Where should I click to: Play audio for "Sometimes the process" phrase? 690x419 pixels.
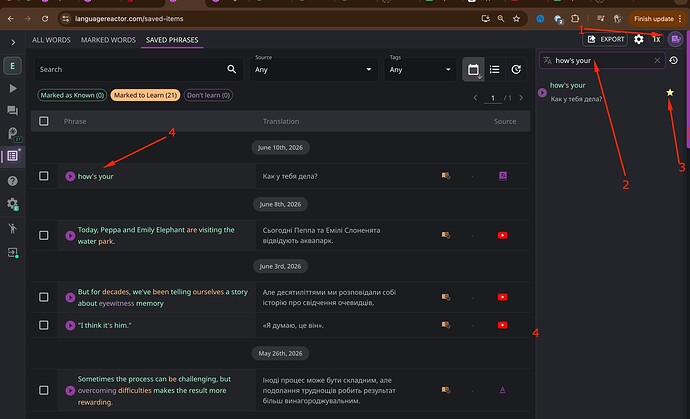tap(70, 390)
